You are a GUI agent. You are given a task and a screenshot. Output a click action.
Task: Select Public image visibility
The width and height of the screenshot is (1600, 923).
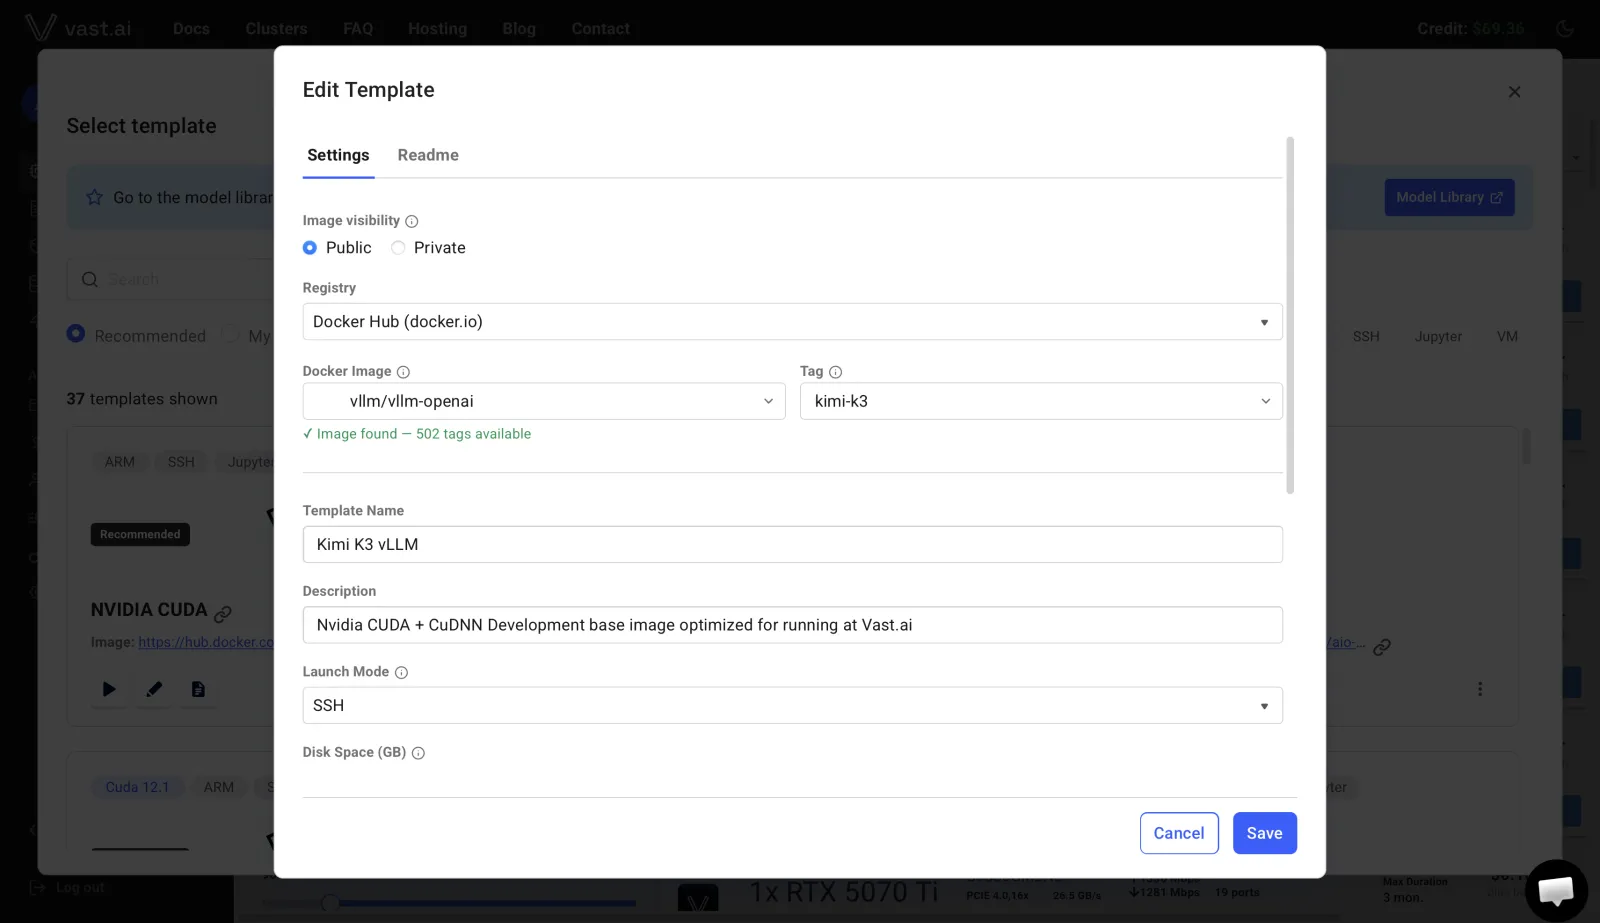pos(310,248)
